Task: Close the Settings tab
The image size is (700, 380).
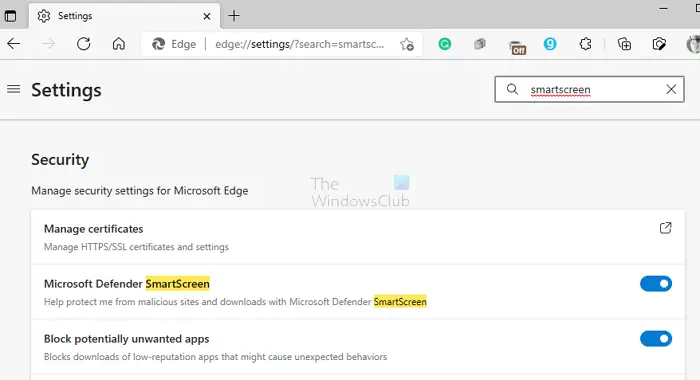Action: (x=207, y=17)
